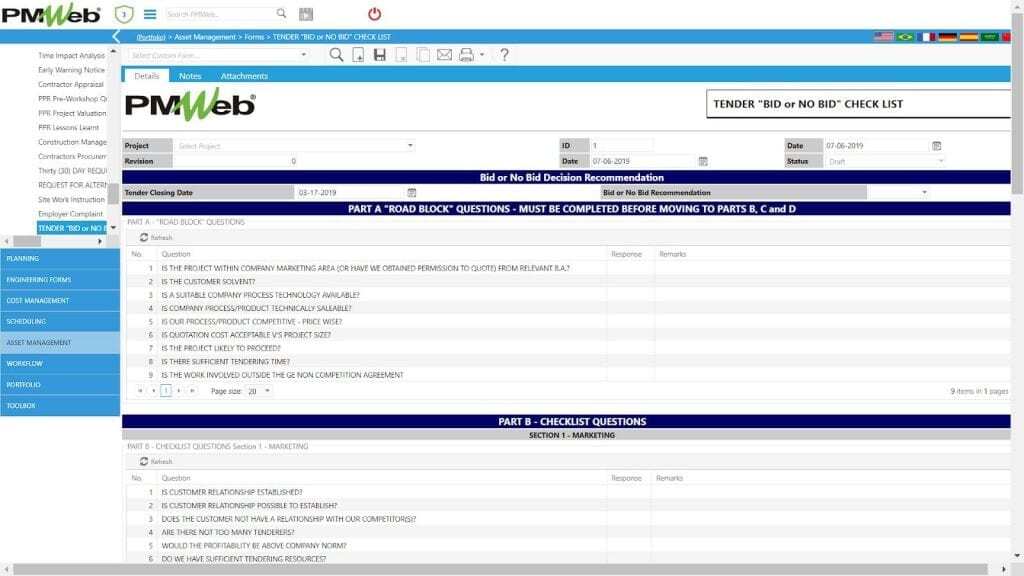Click the Copy record icon
The width and height of the screenshot is (1024, 576).
423,55
